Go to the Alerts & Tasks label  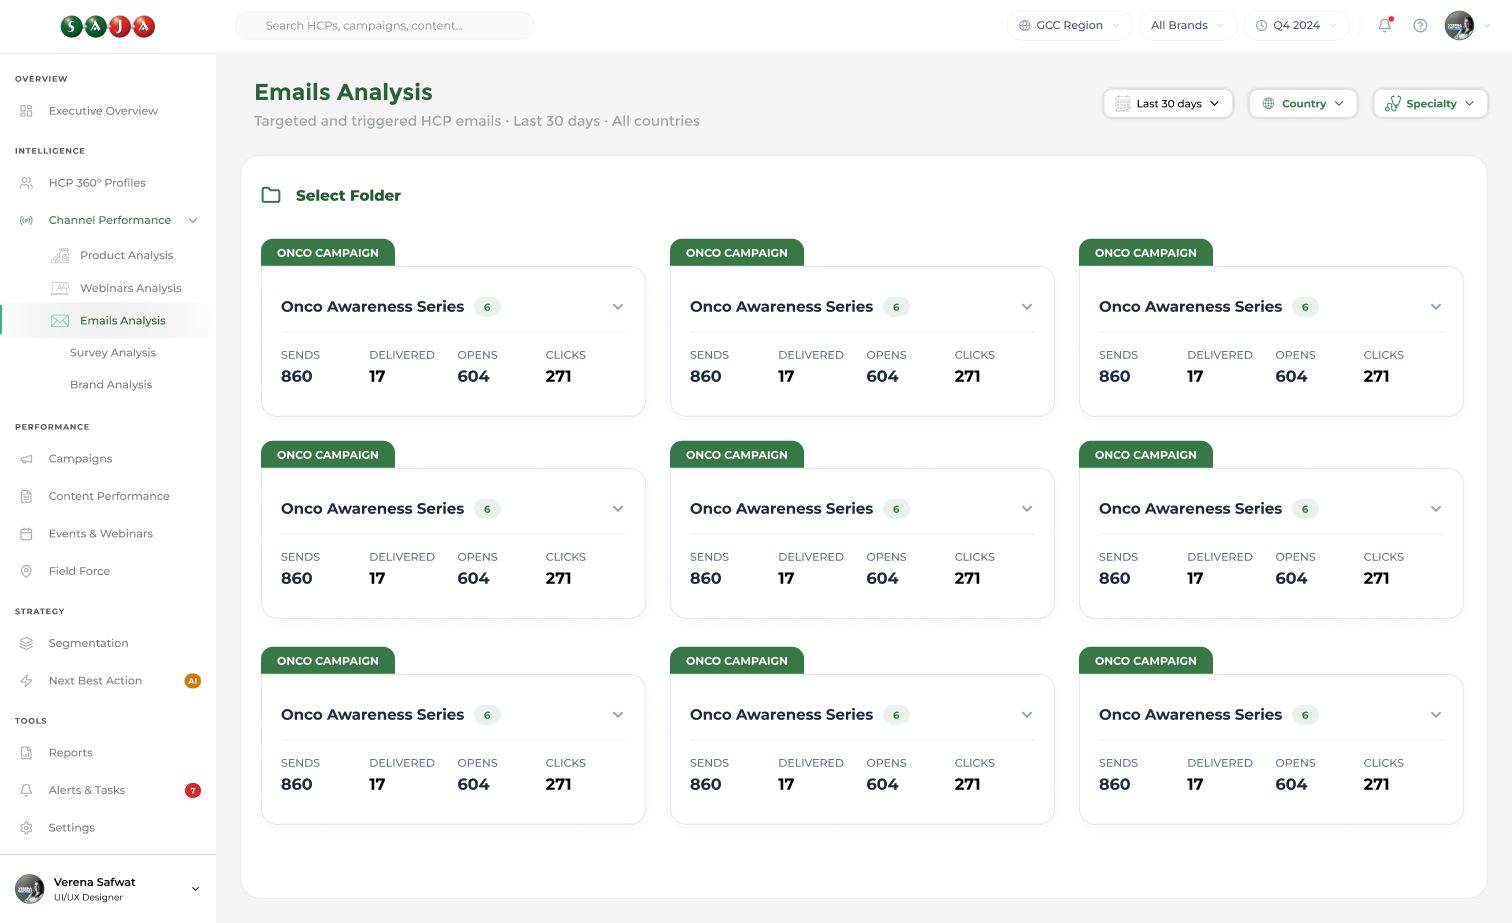coord(87,790)
